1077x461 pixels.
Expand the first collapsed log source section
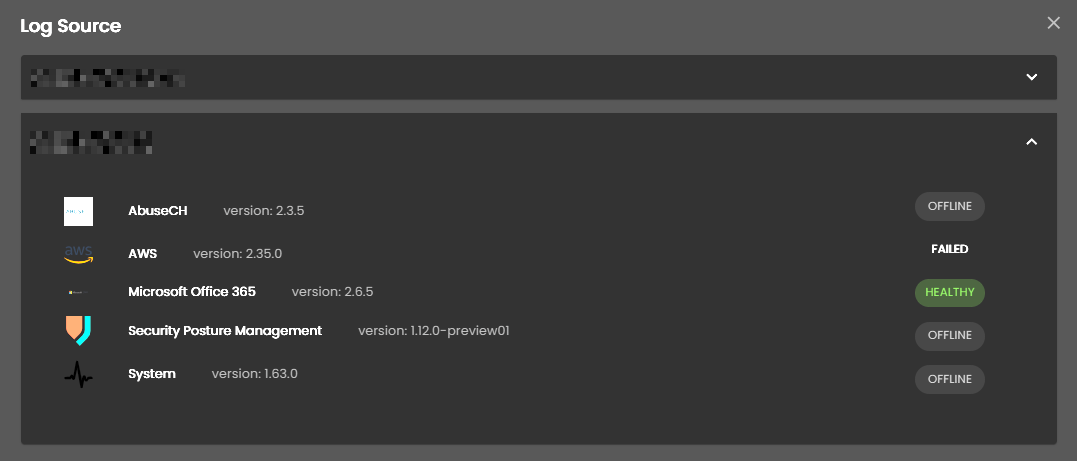(x=1032, y=77)
